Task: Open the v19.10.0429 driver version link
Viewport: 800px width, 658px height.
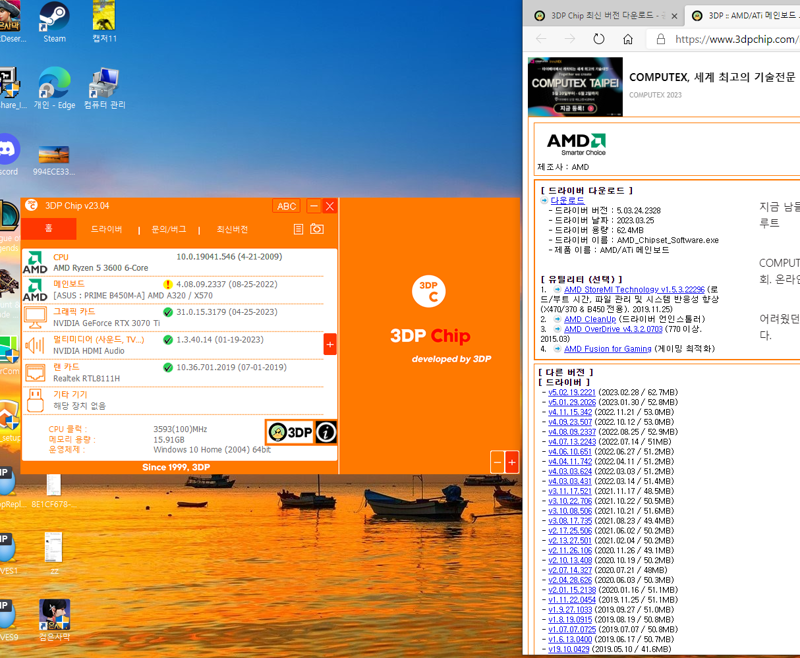Action: tap(568, 649)
